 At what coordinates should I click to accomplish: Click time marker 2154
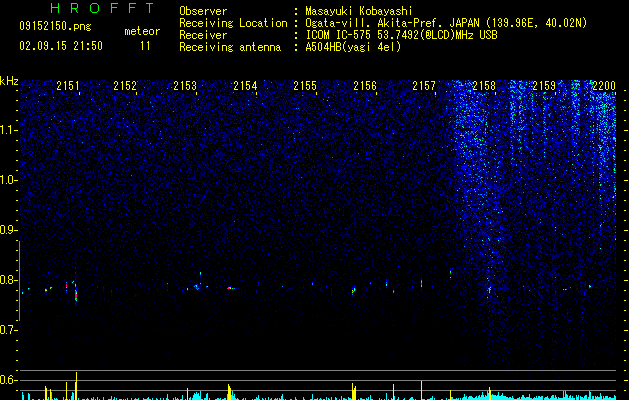pyautogui.click(x=245, y=86)
